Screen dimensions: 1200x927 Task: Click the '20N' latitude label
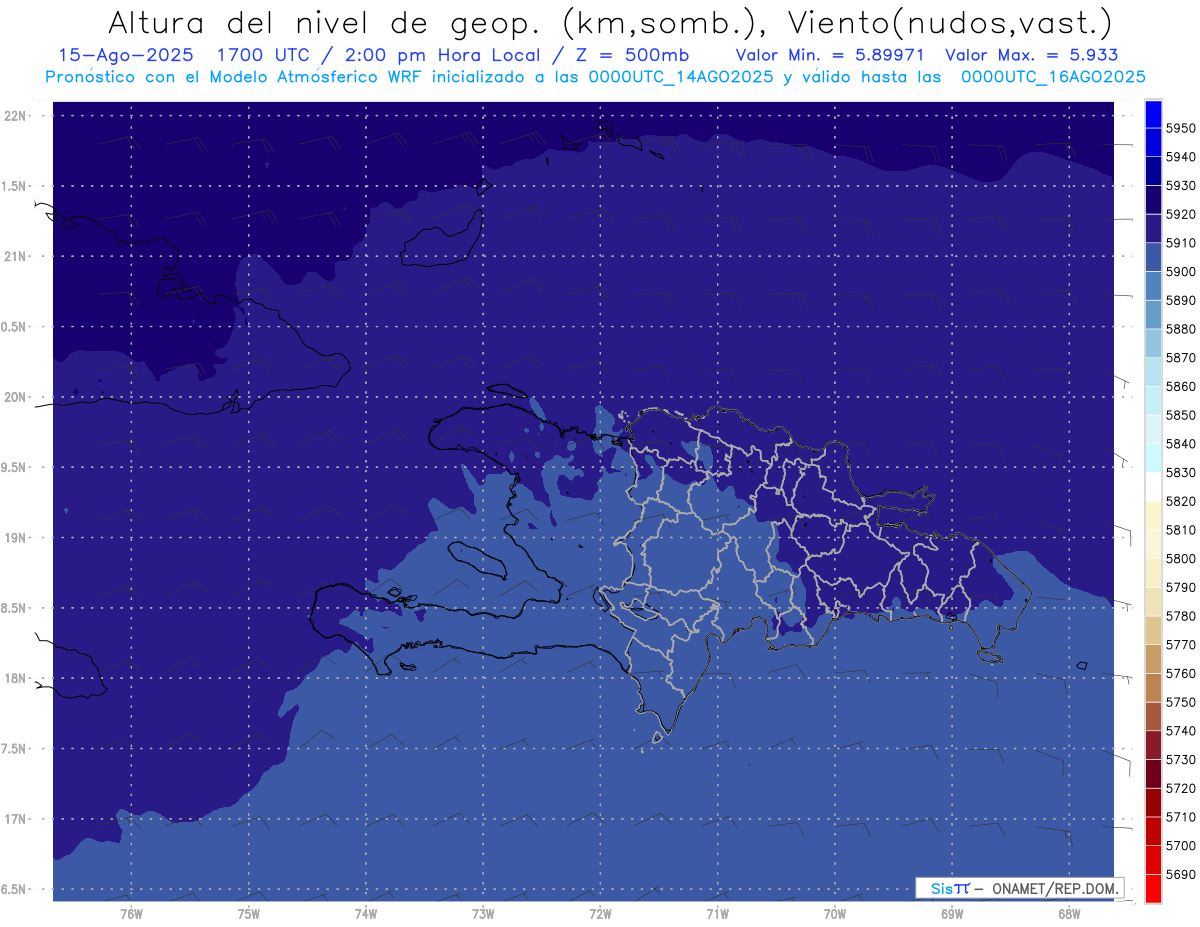tap(17, 397)
